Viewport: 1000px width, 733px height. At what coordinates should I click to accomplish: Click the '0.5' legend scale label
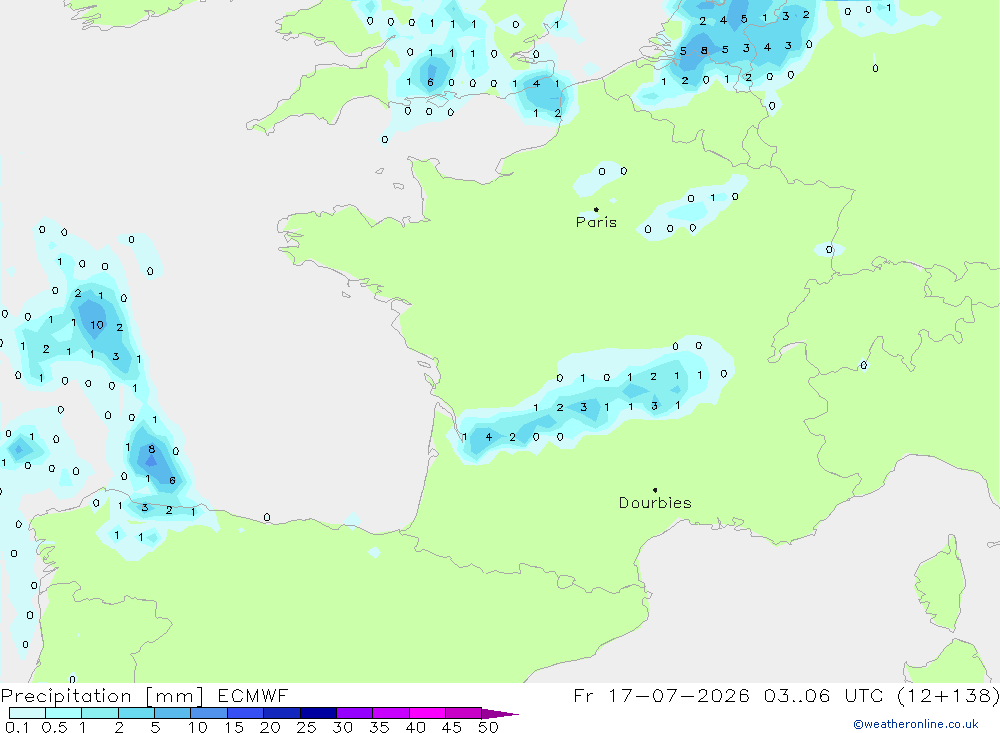point(54,727)
